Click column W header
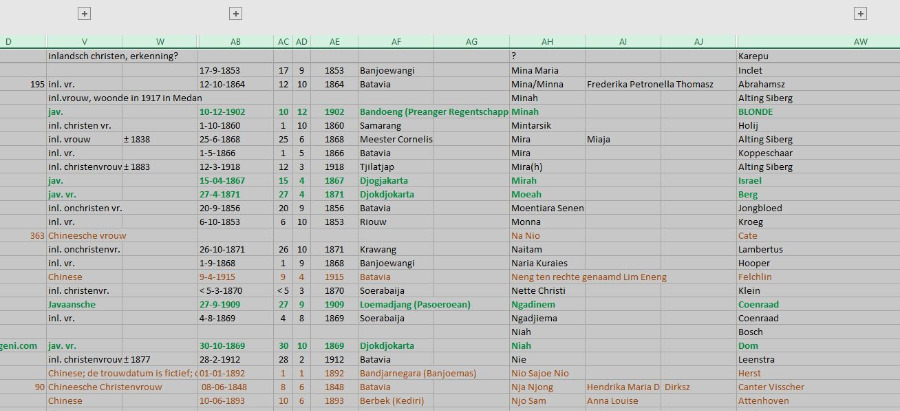Viewport: 900px width, 411px height. [x=160, y=41]
